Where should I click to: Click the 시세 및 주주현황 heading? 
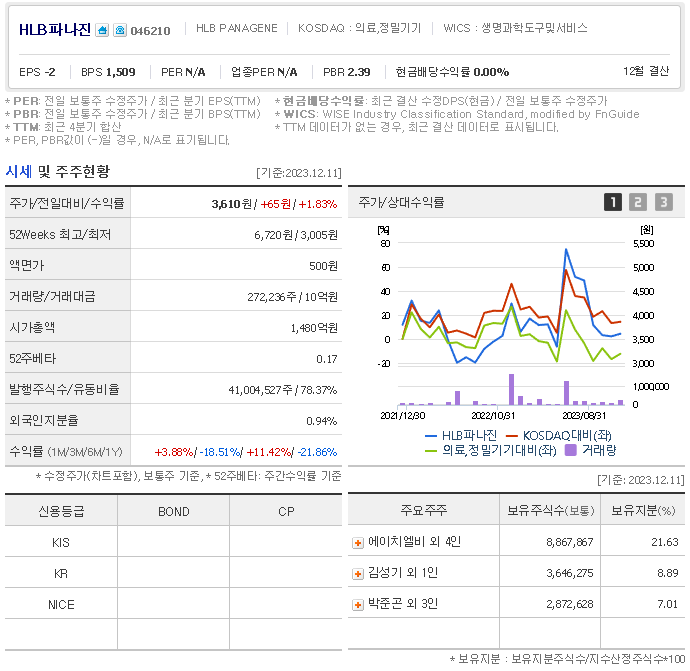(57, 171)
